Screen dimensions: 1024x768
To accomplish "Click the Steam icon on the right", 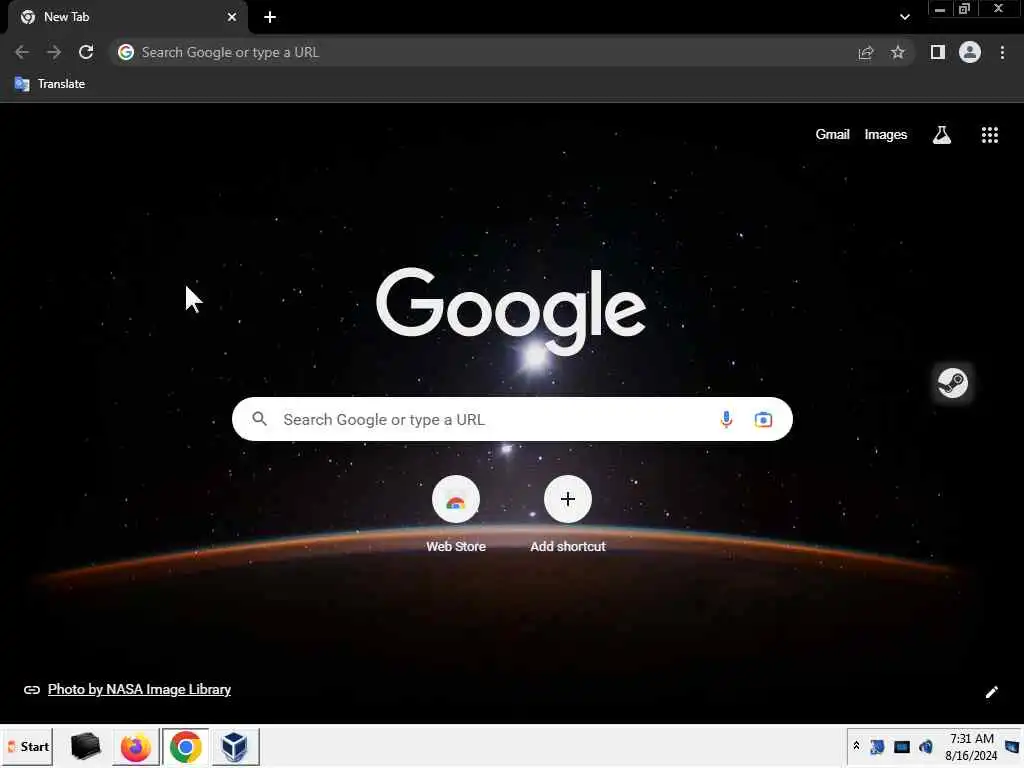I will 953,383.
